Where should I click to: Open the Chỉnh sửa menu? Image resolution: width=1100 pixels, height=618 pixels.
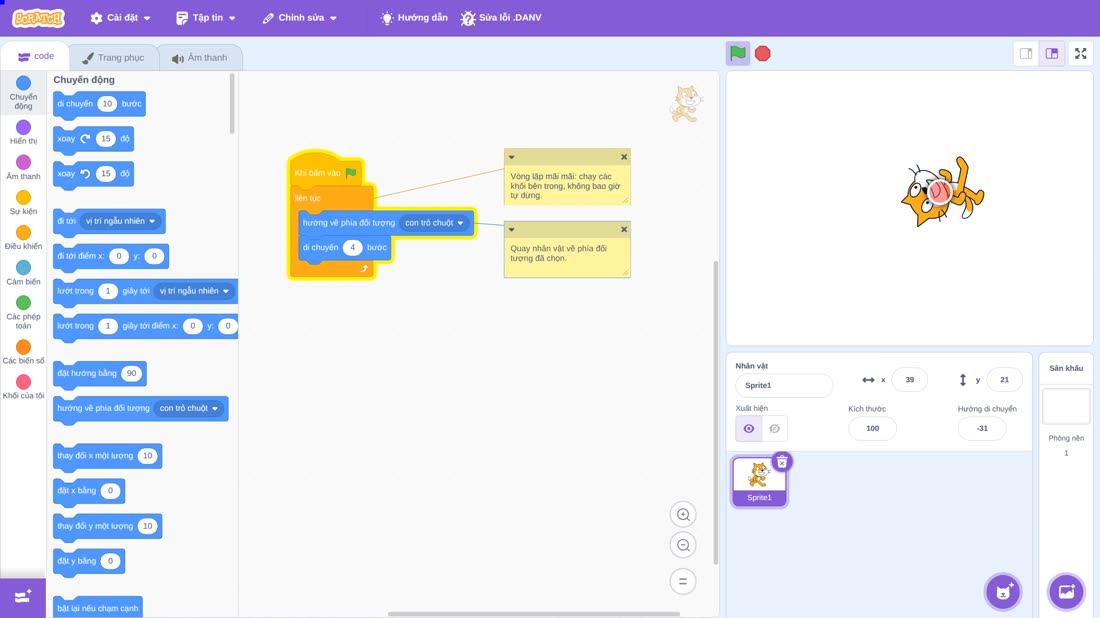pos(300,18)
